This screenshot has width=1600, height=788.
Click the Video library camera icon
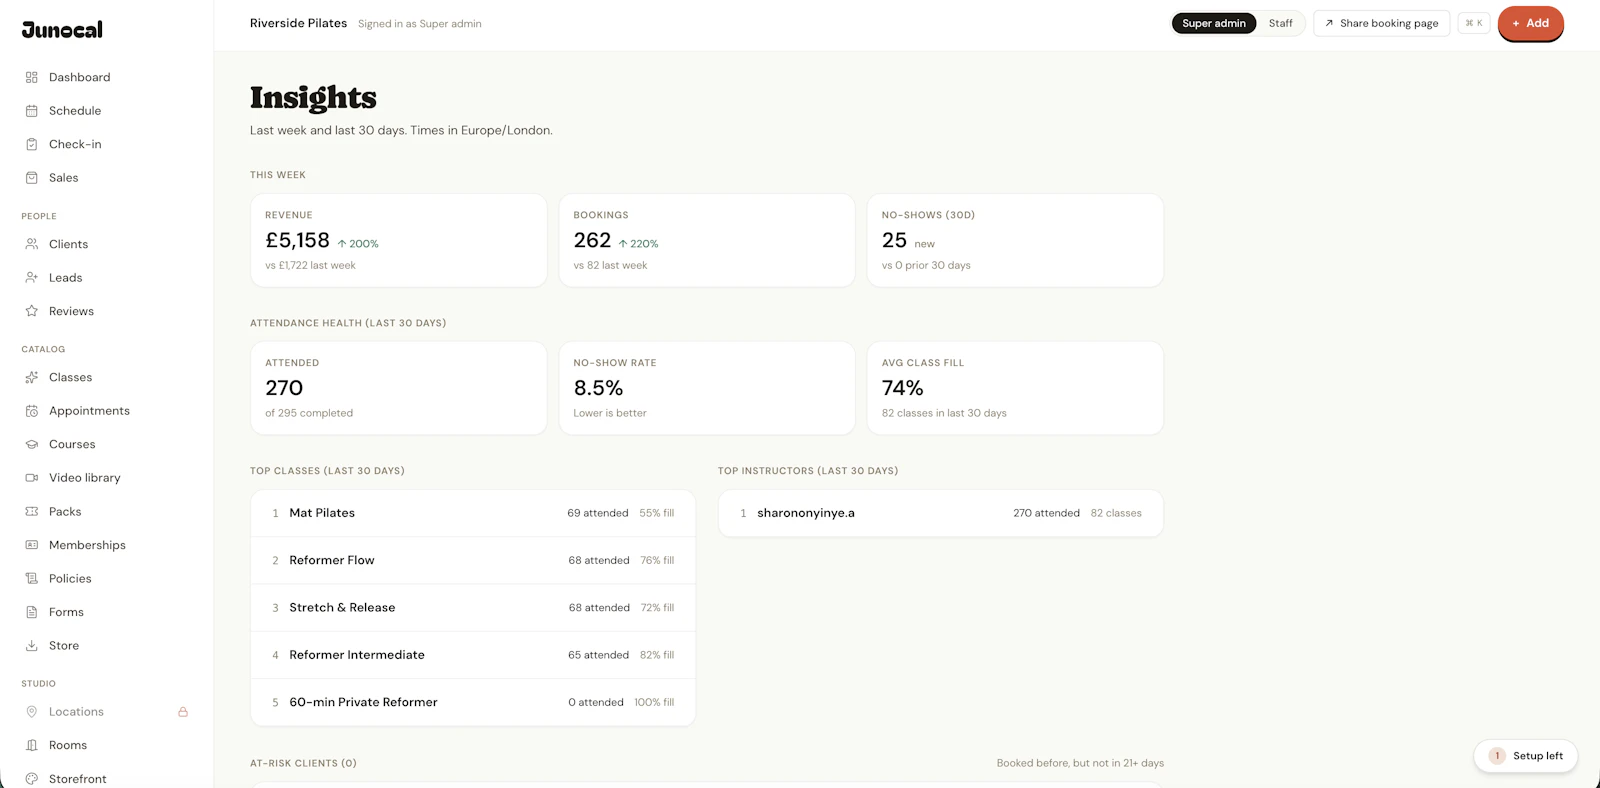pos(32,478)
